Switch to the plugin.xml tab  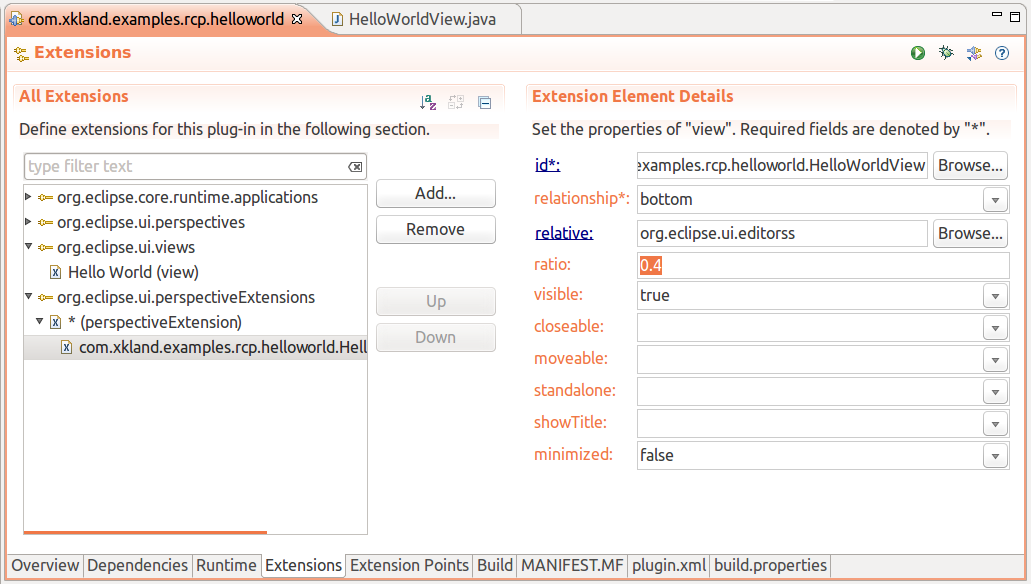[669, 566]
